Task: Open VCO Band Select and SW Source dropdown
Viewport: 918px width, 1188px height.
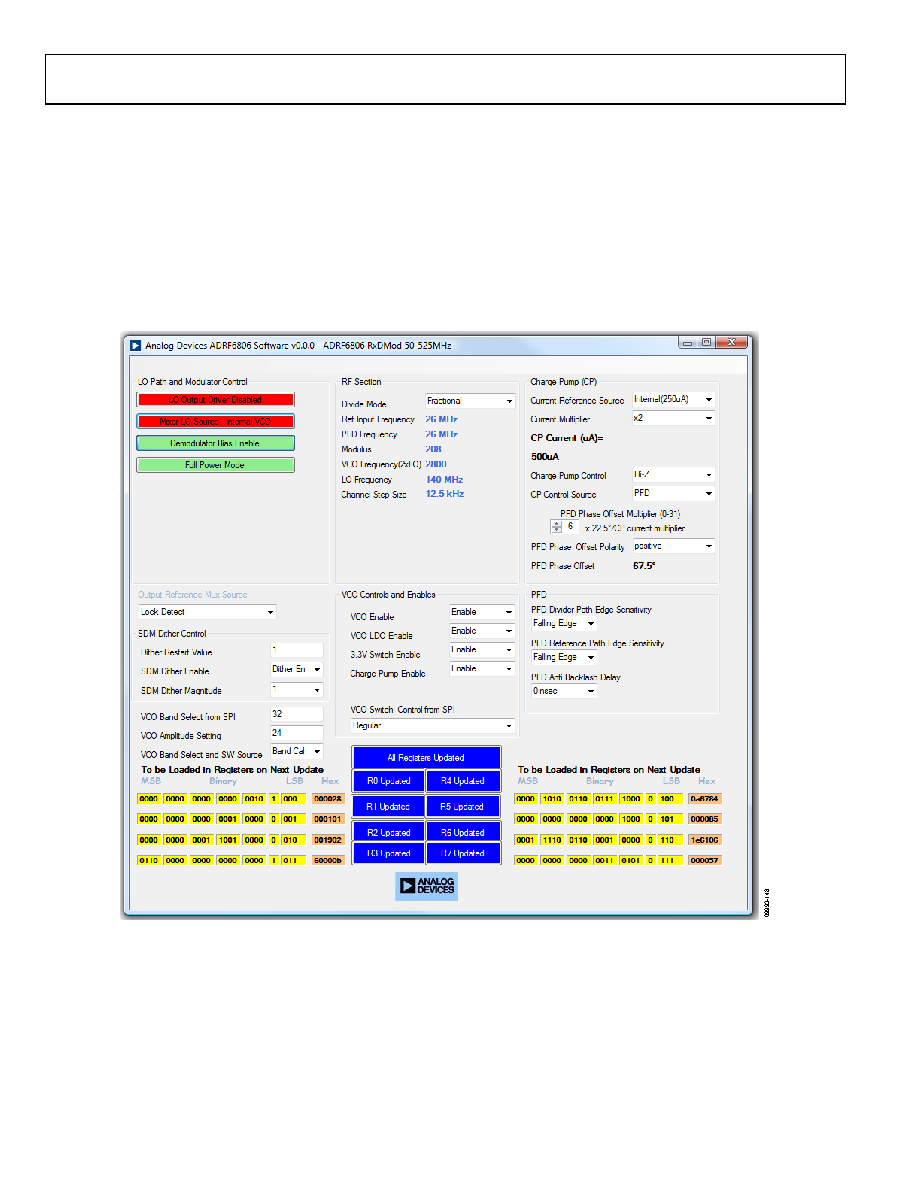Action: coord(297,752)
